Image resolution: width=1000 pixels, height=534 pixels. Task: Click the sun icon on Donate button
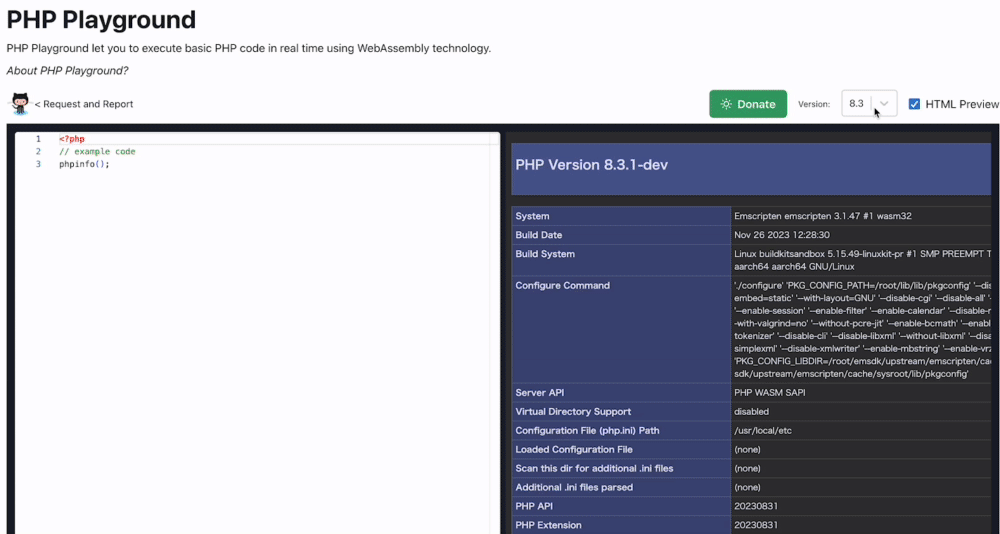726,104
